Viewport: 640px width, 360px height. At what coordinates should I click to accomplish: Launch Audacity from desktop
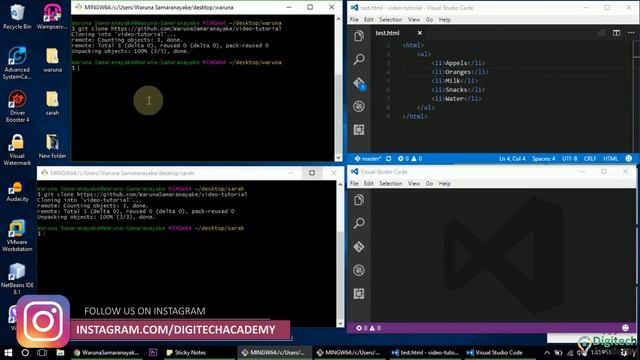tap(17, 192)
